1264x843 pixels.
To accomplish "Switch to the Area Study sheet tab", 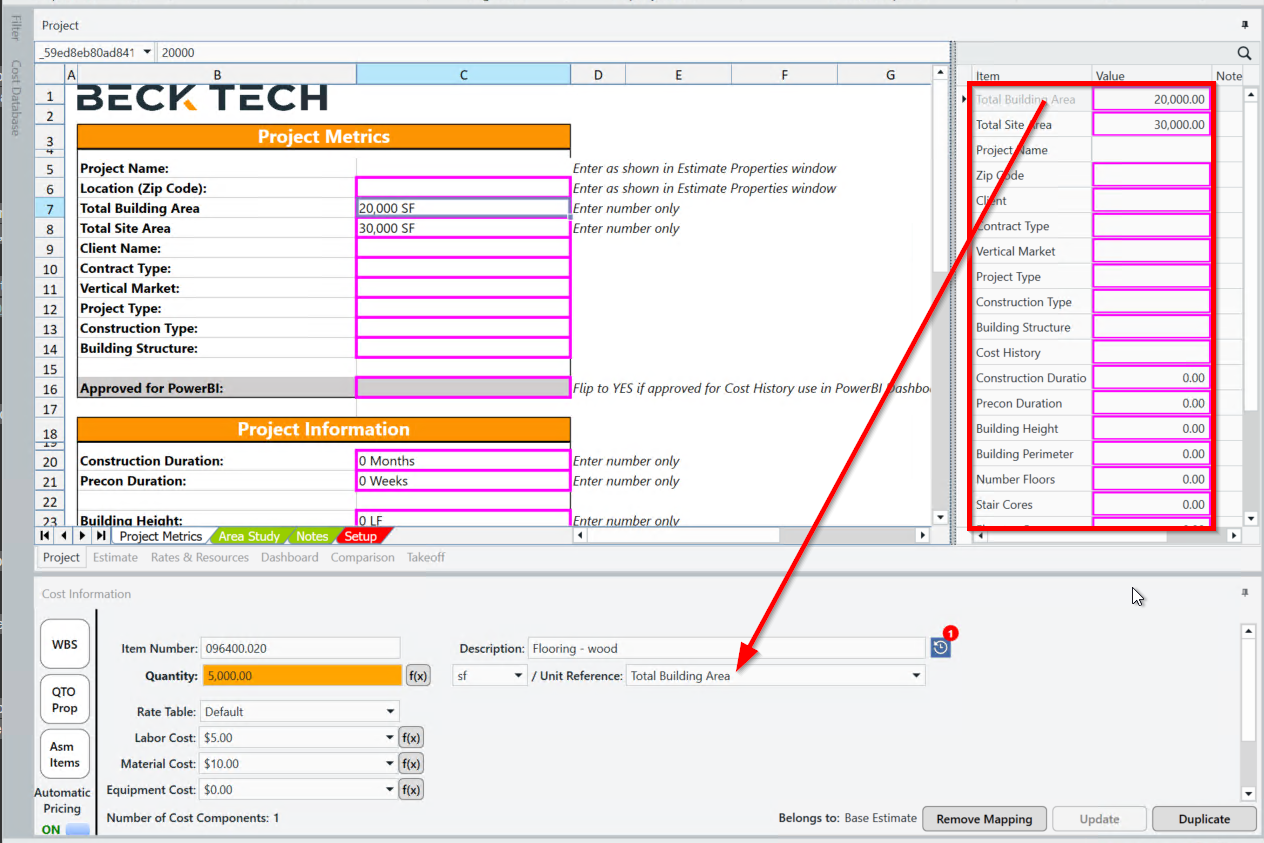I will point(249,537).
